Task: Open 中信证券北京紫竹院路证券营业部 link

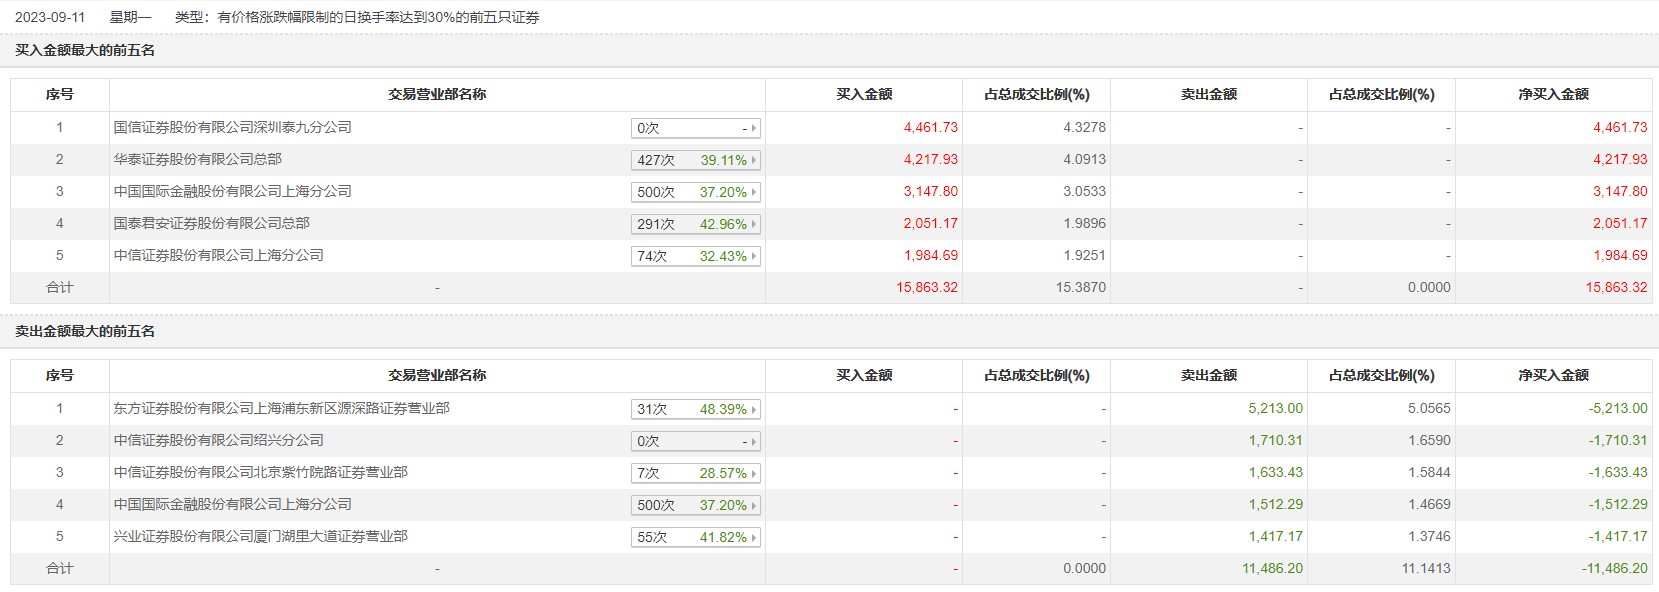Action: (260, 472)
